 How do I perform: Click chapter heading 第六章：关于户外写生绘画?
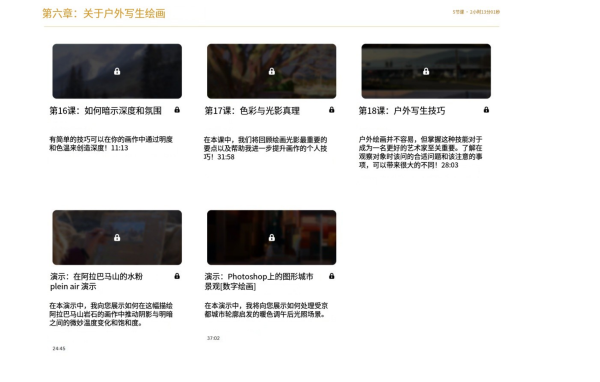104,13
